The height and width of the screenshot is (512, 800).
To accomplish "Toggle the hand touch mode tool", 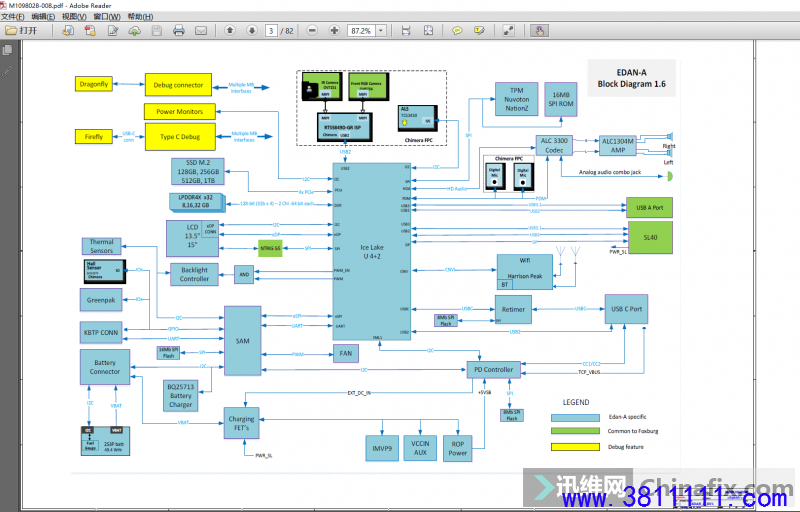I will pyautogui.click(x=539, y=31).
